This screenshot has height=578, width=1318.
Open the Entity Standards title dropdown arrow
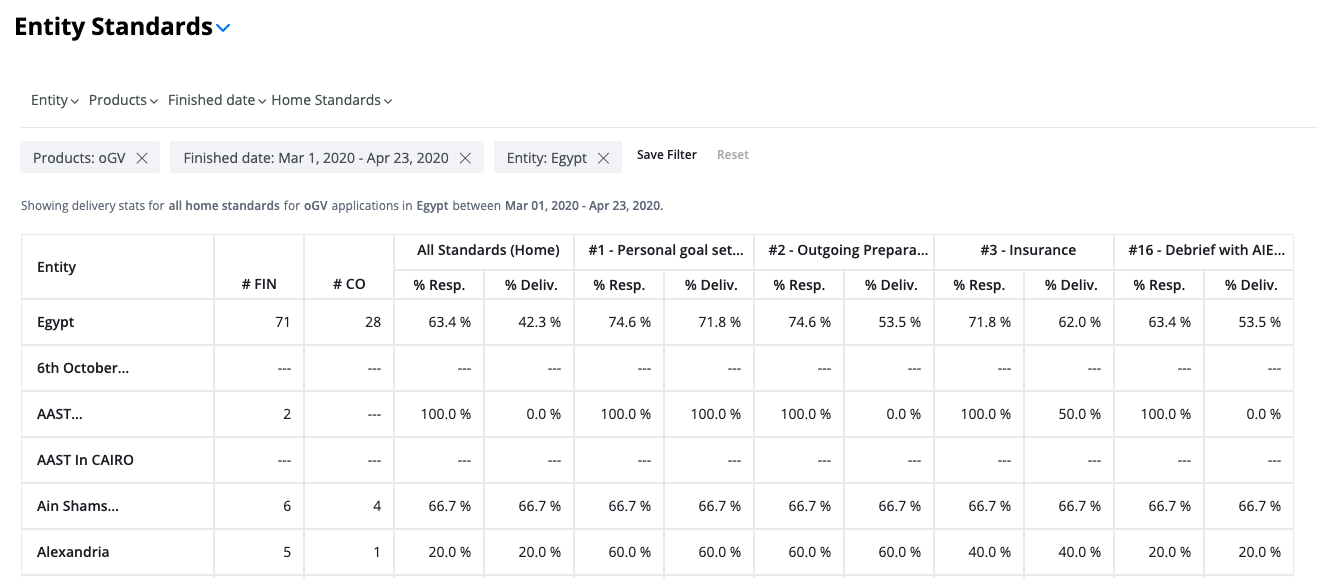223,28
